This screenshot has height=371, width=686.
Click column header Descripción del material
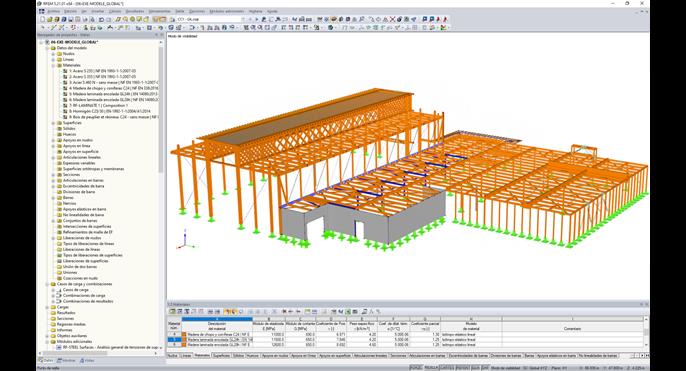click(x=217, y=326)
